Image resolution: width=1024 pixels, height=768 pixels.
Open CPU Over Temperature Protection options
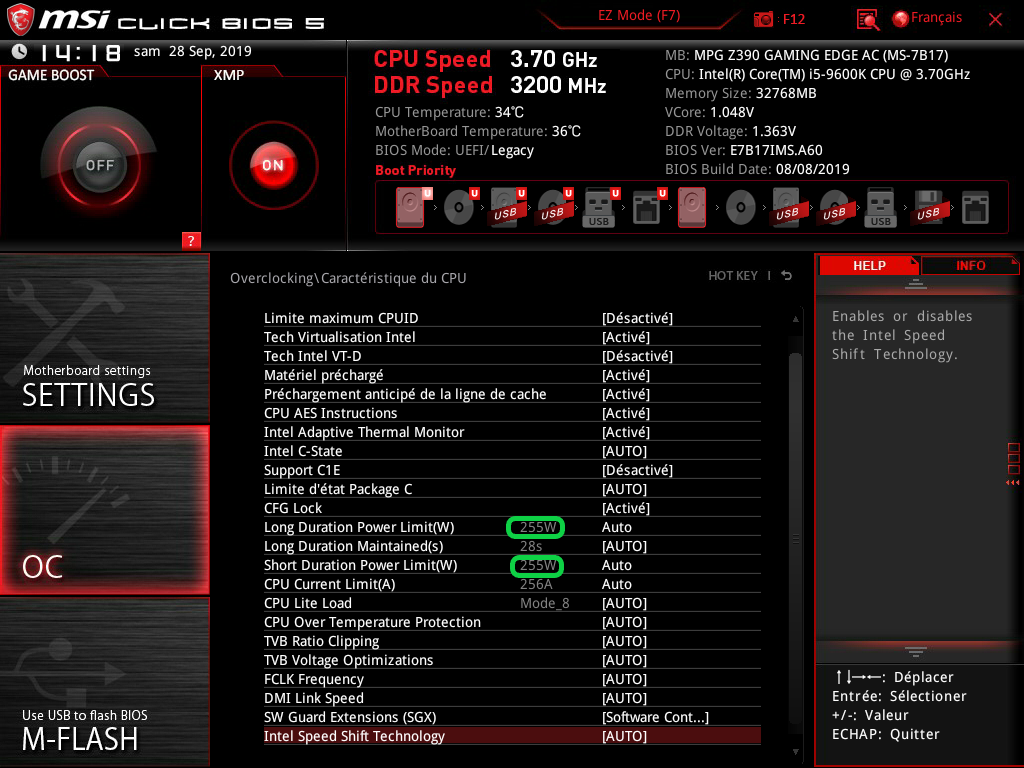click(624, 622)
